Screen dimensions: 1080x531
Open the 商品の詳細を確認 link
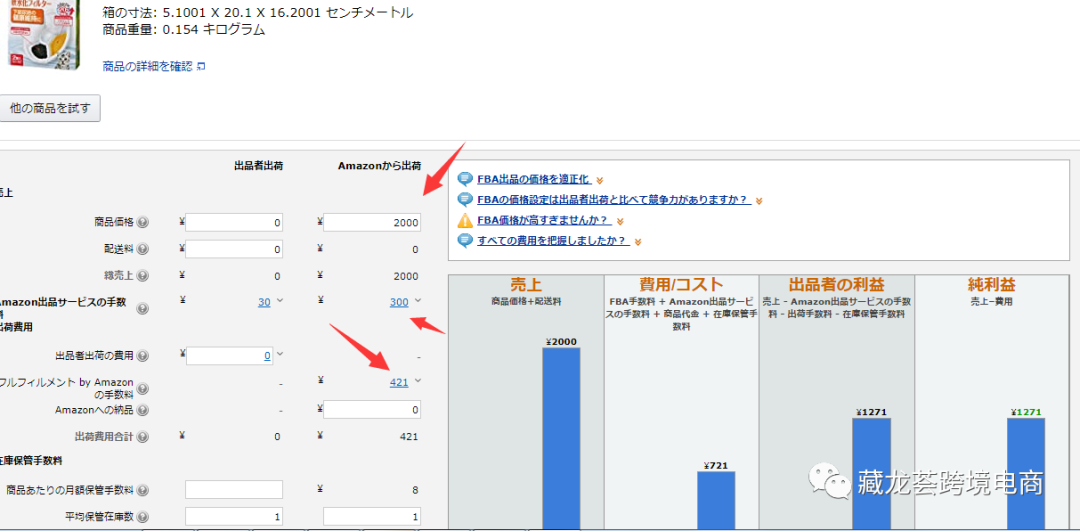click(147, 66)
